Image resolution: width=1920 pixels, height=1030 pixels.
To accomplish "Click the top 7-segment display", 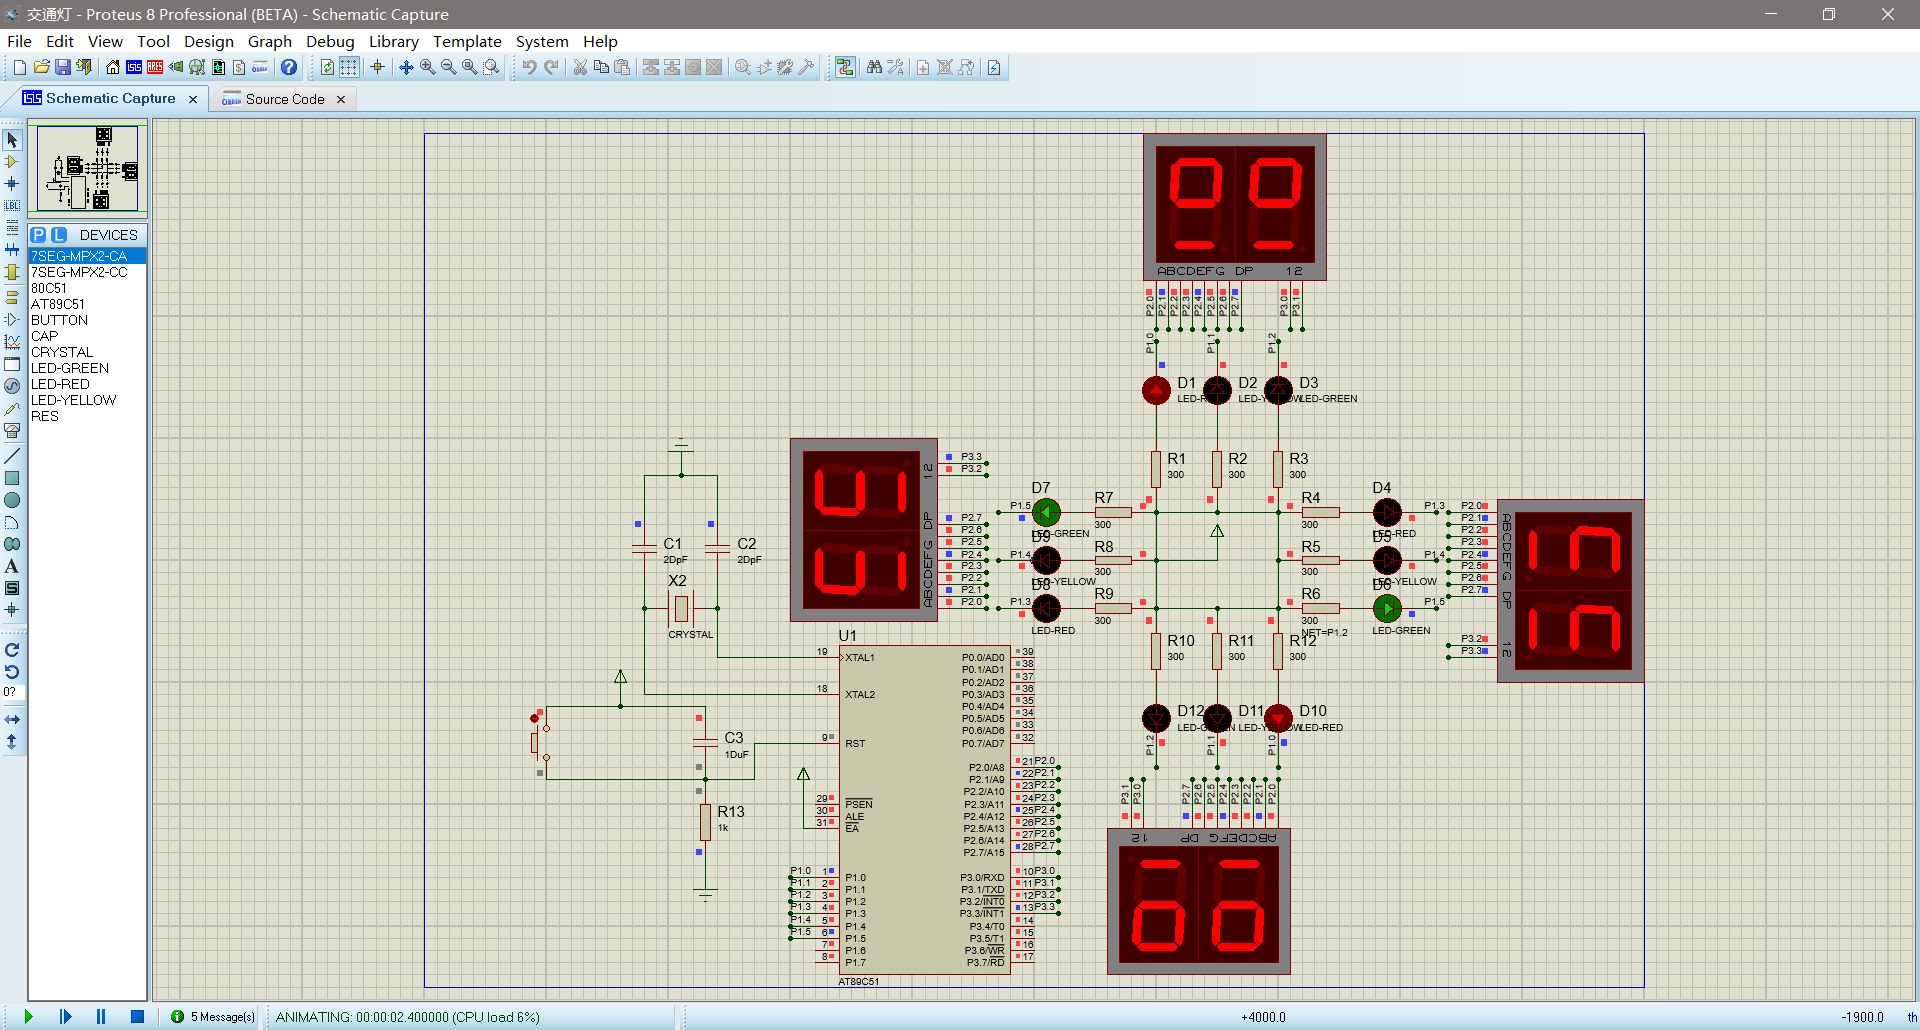I will (1235, 207).
